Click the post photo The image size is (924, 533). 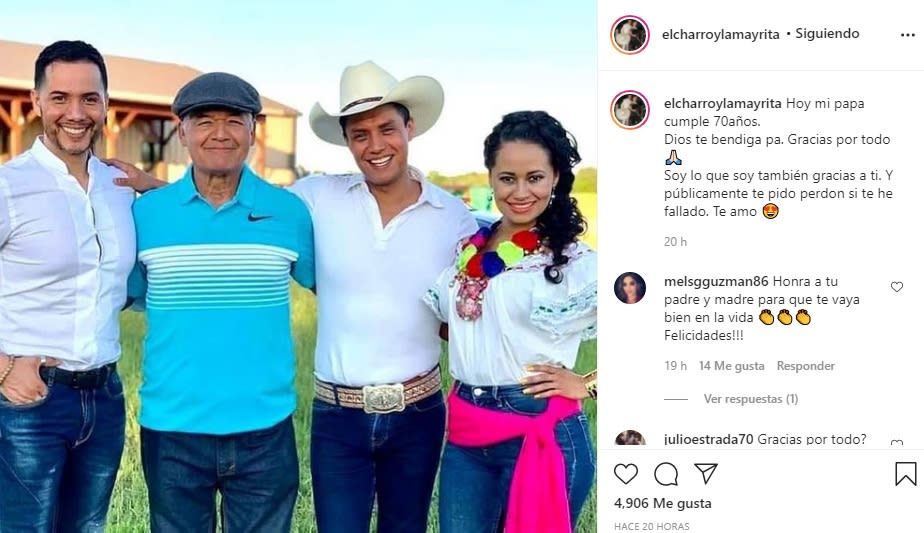coord(299,266)
